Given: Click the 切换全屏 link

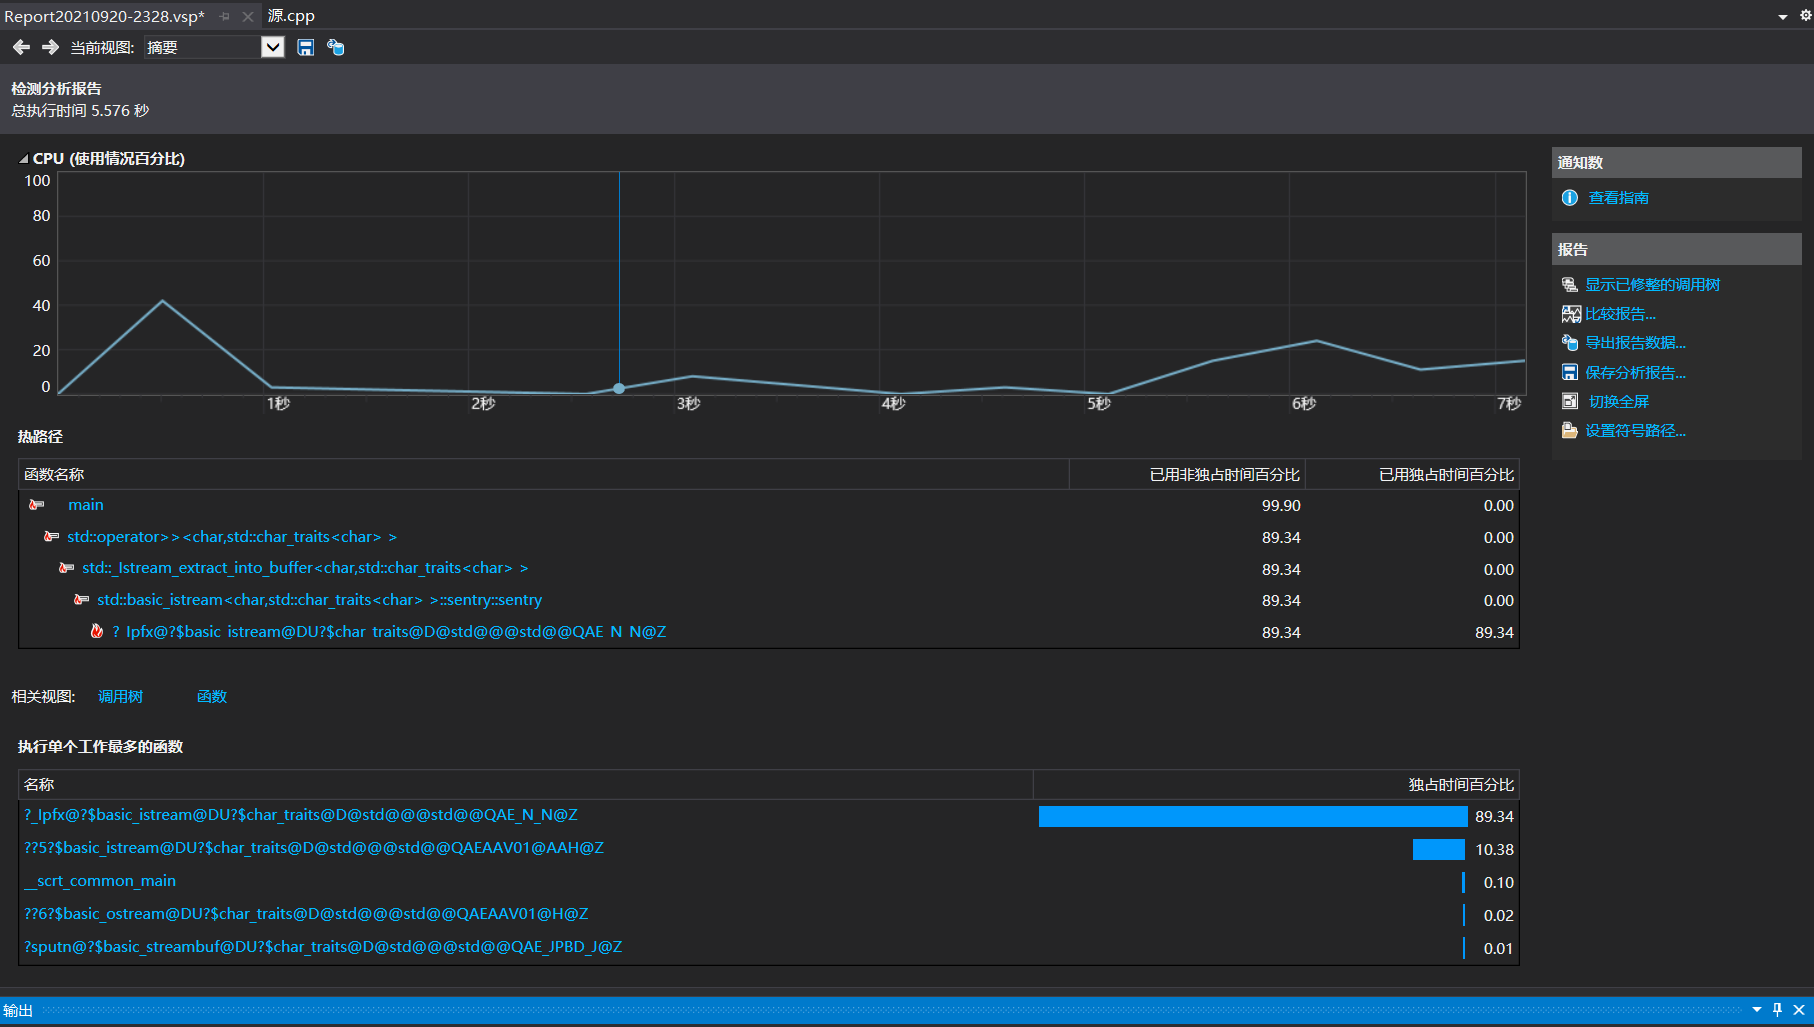Looking at the screenshot, I should (1618, 402).
